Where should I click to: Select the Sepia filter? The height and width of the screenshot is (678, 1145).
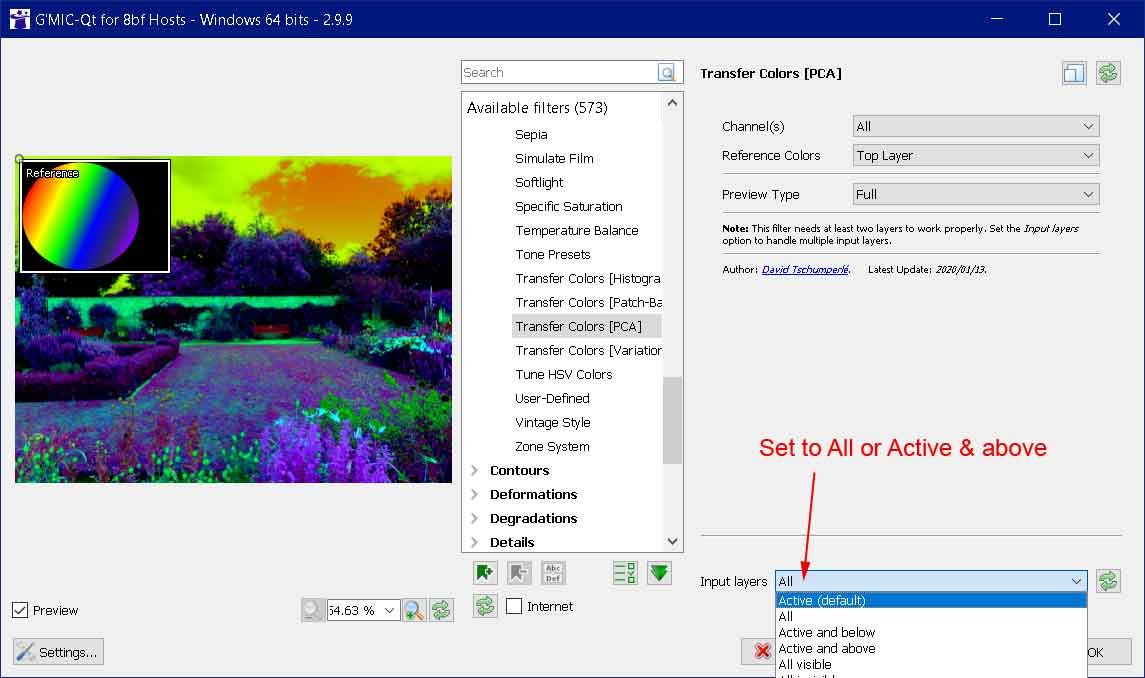(531, 134)
